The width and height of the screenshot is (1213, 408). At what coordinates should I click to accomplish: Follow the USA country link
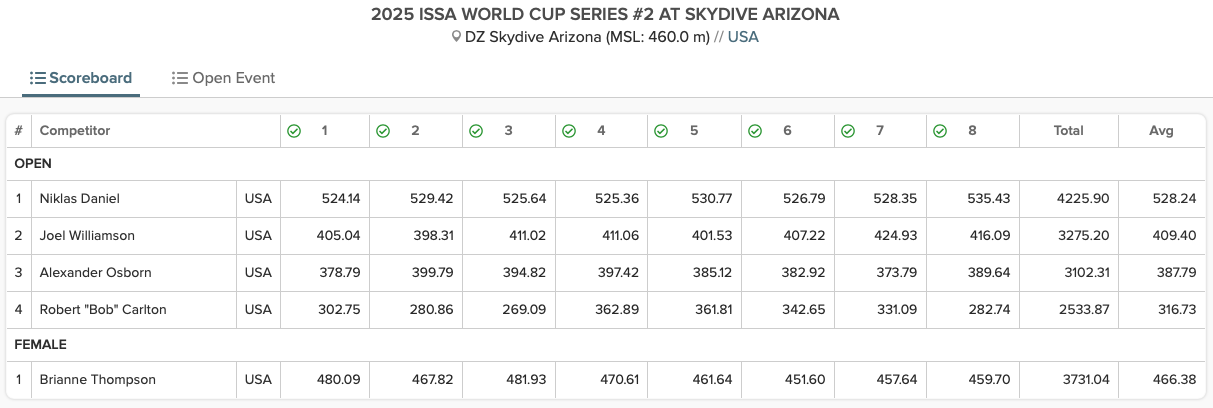point(743,37)
